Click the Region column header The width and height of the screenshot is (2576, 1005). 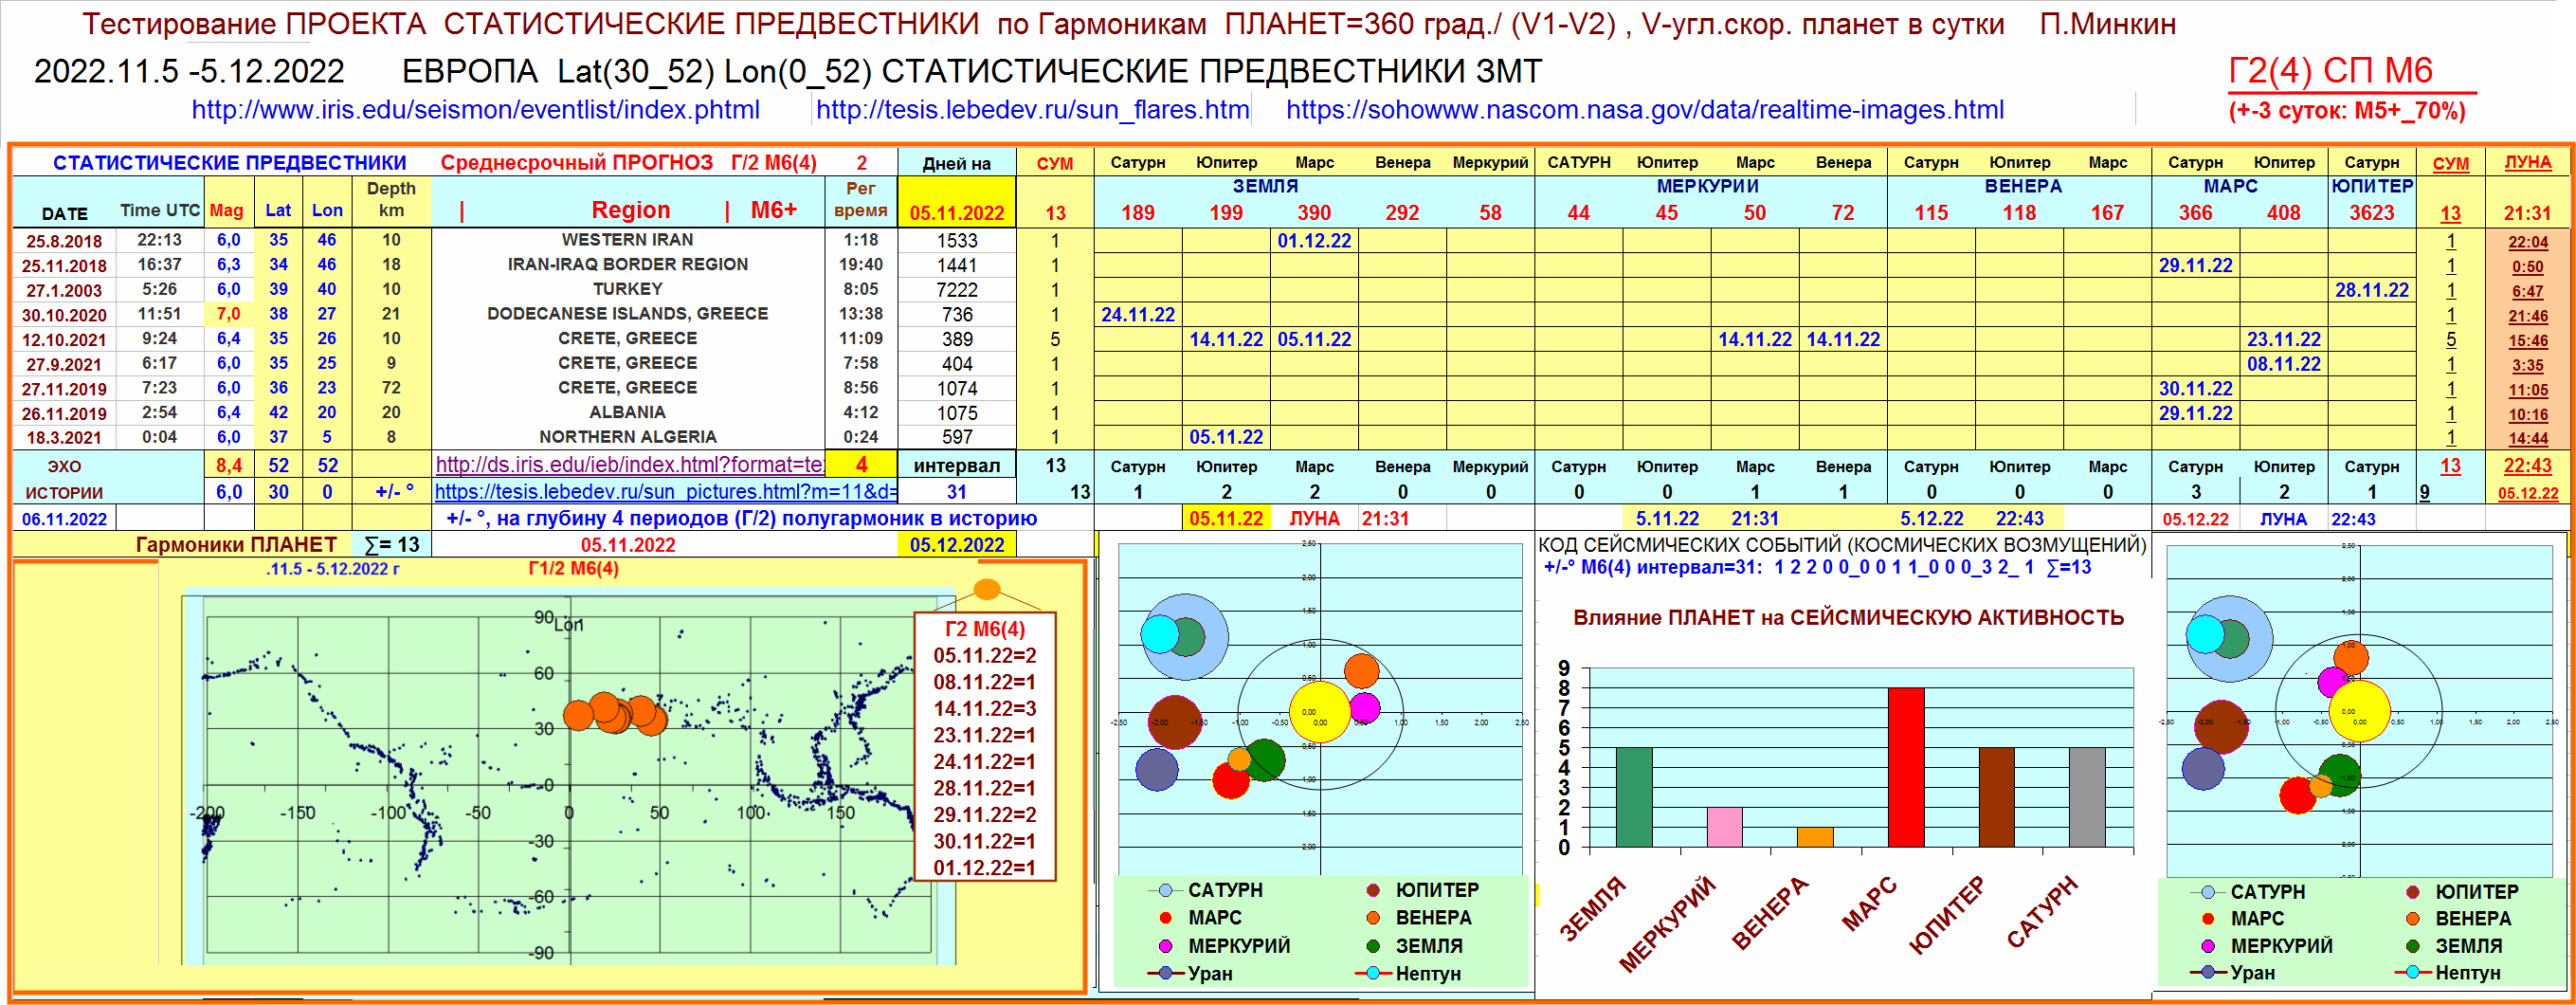[x=630, y=210]
